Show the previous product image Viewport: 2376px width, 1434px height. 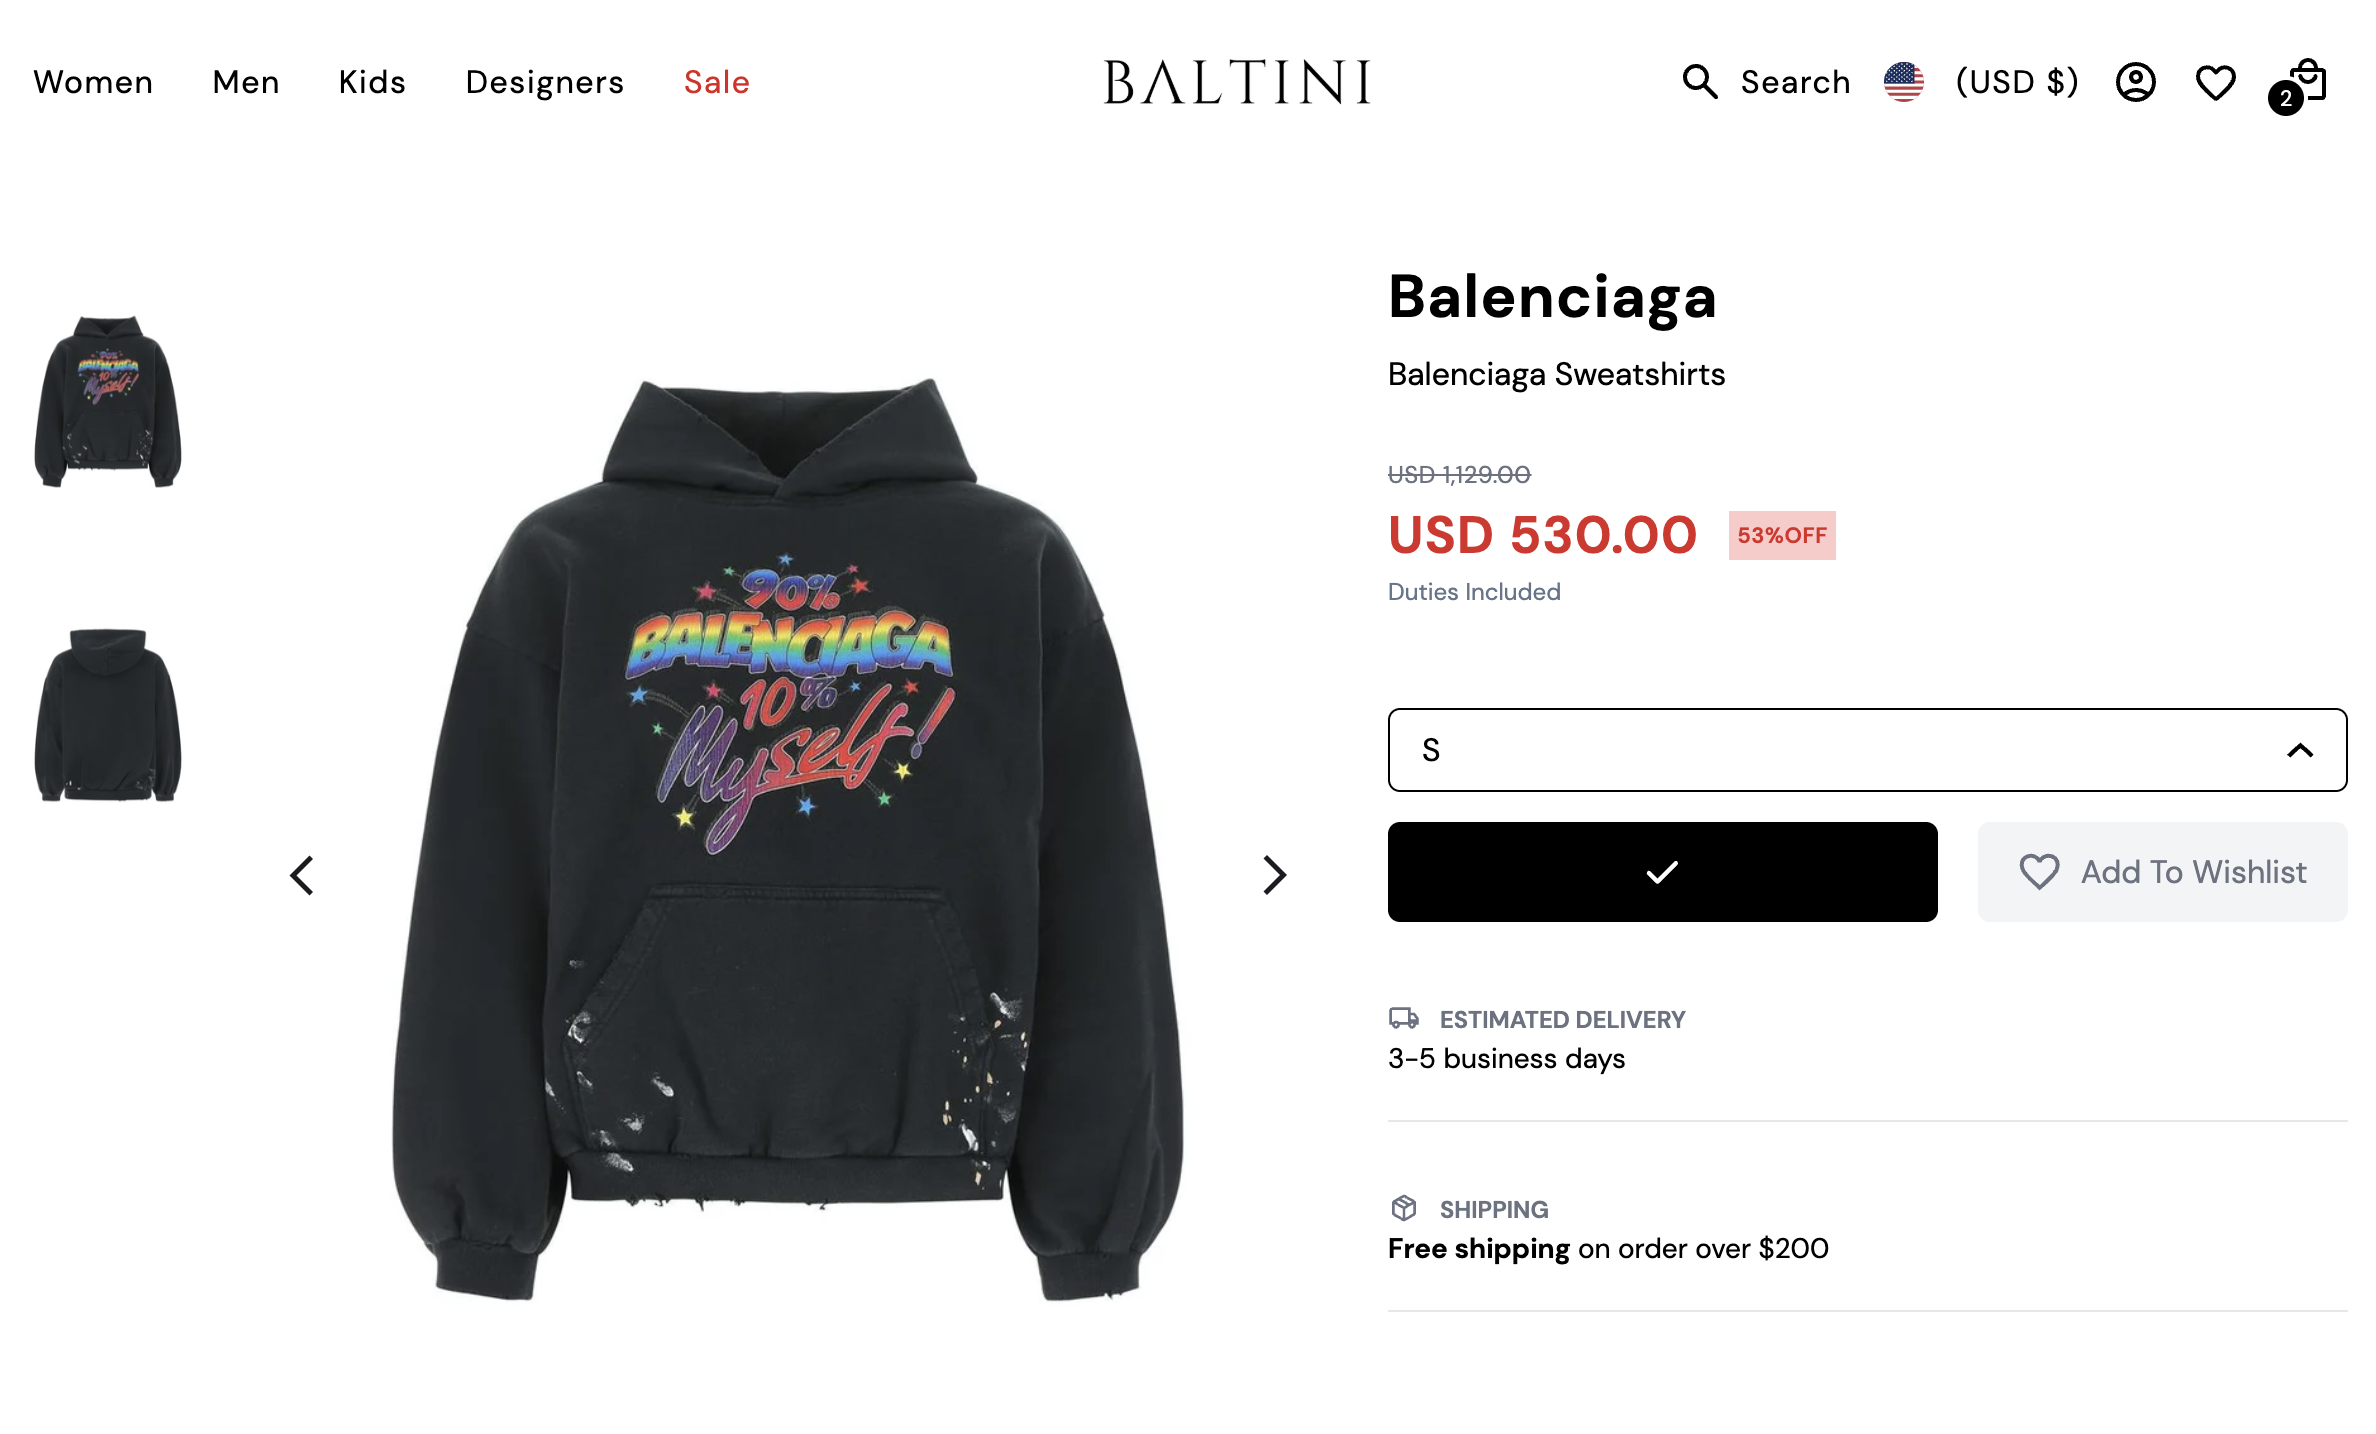pyautogui.click(x=302, y=876)
